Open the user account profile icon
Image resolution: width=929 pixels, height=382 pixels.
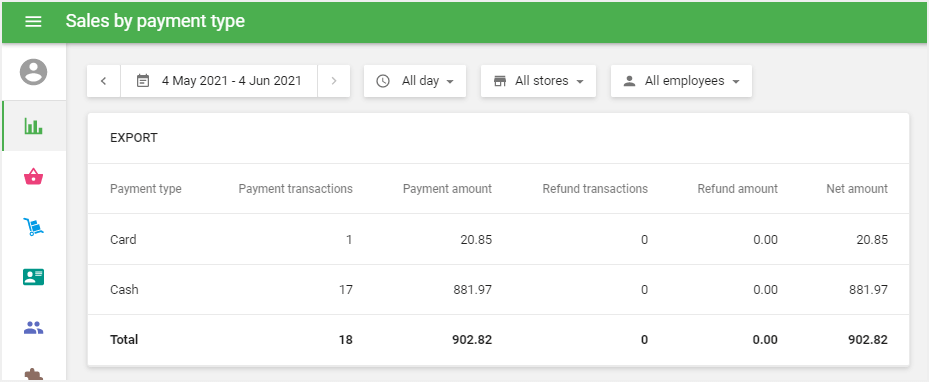click(x=33, y=72)
